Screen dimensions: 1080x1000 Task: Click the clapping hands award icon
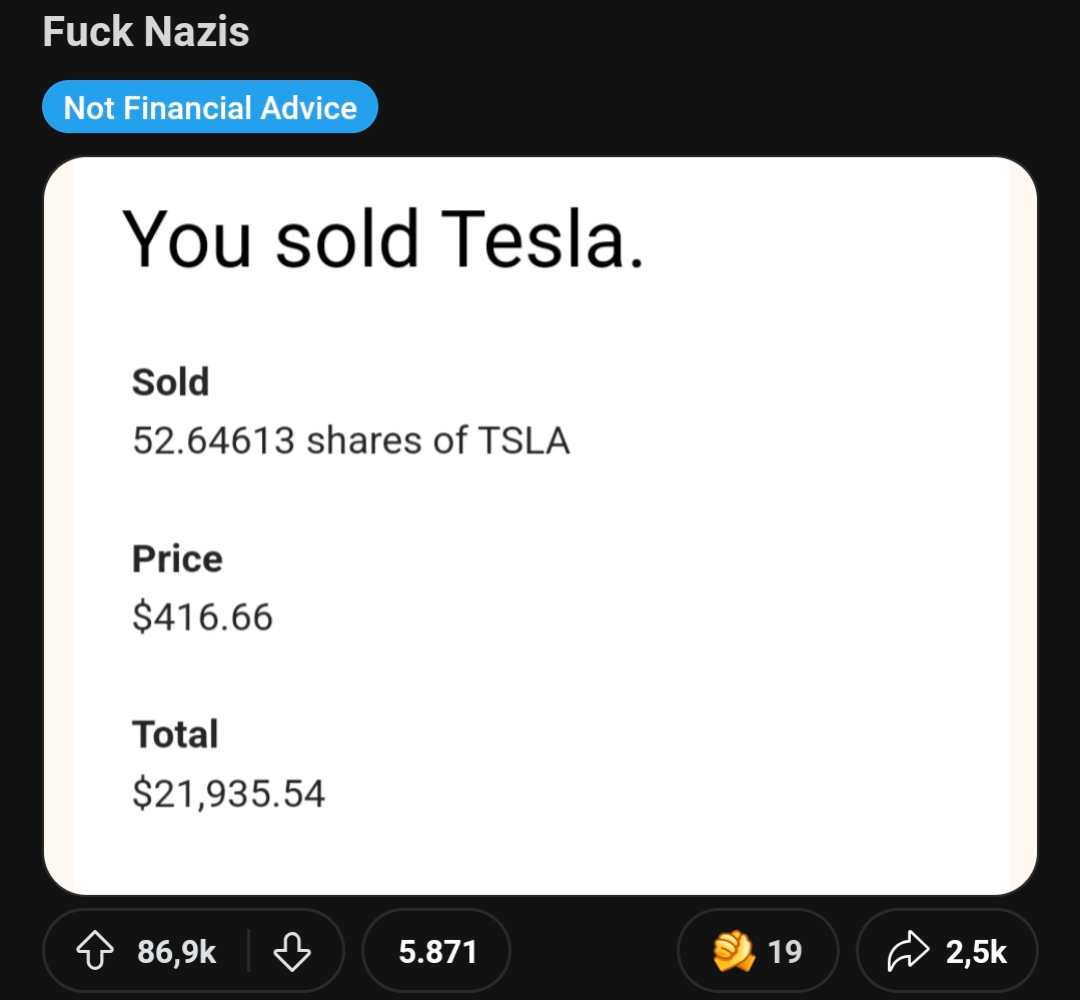click(734, 951)
